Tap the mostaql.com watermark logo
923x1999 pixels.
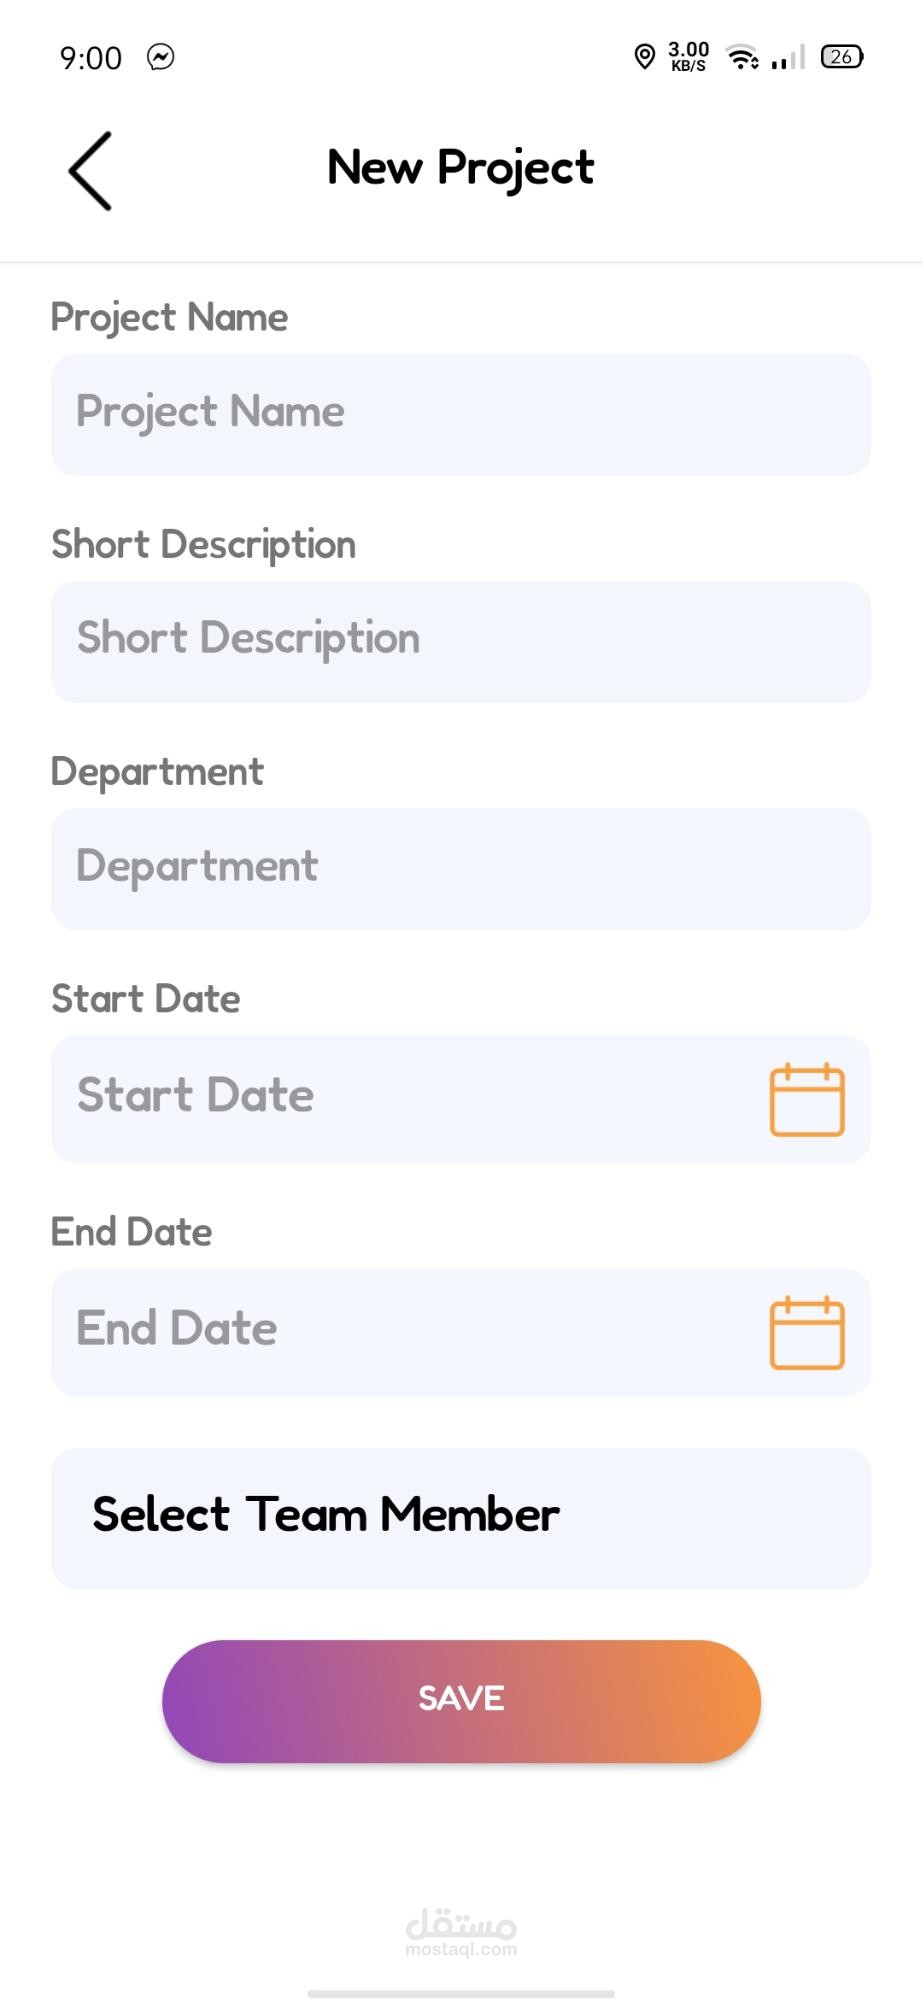(x=461, y=1931)
